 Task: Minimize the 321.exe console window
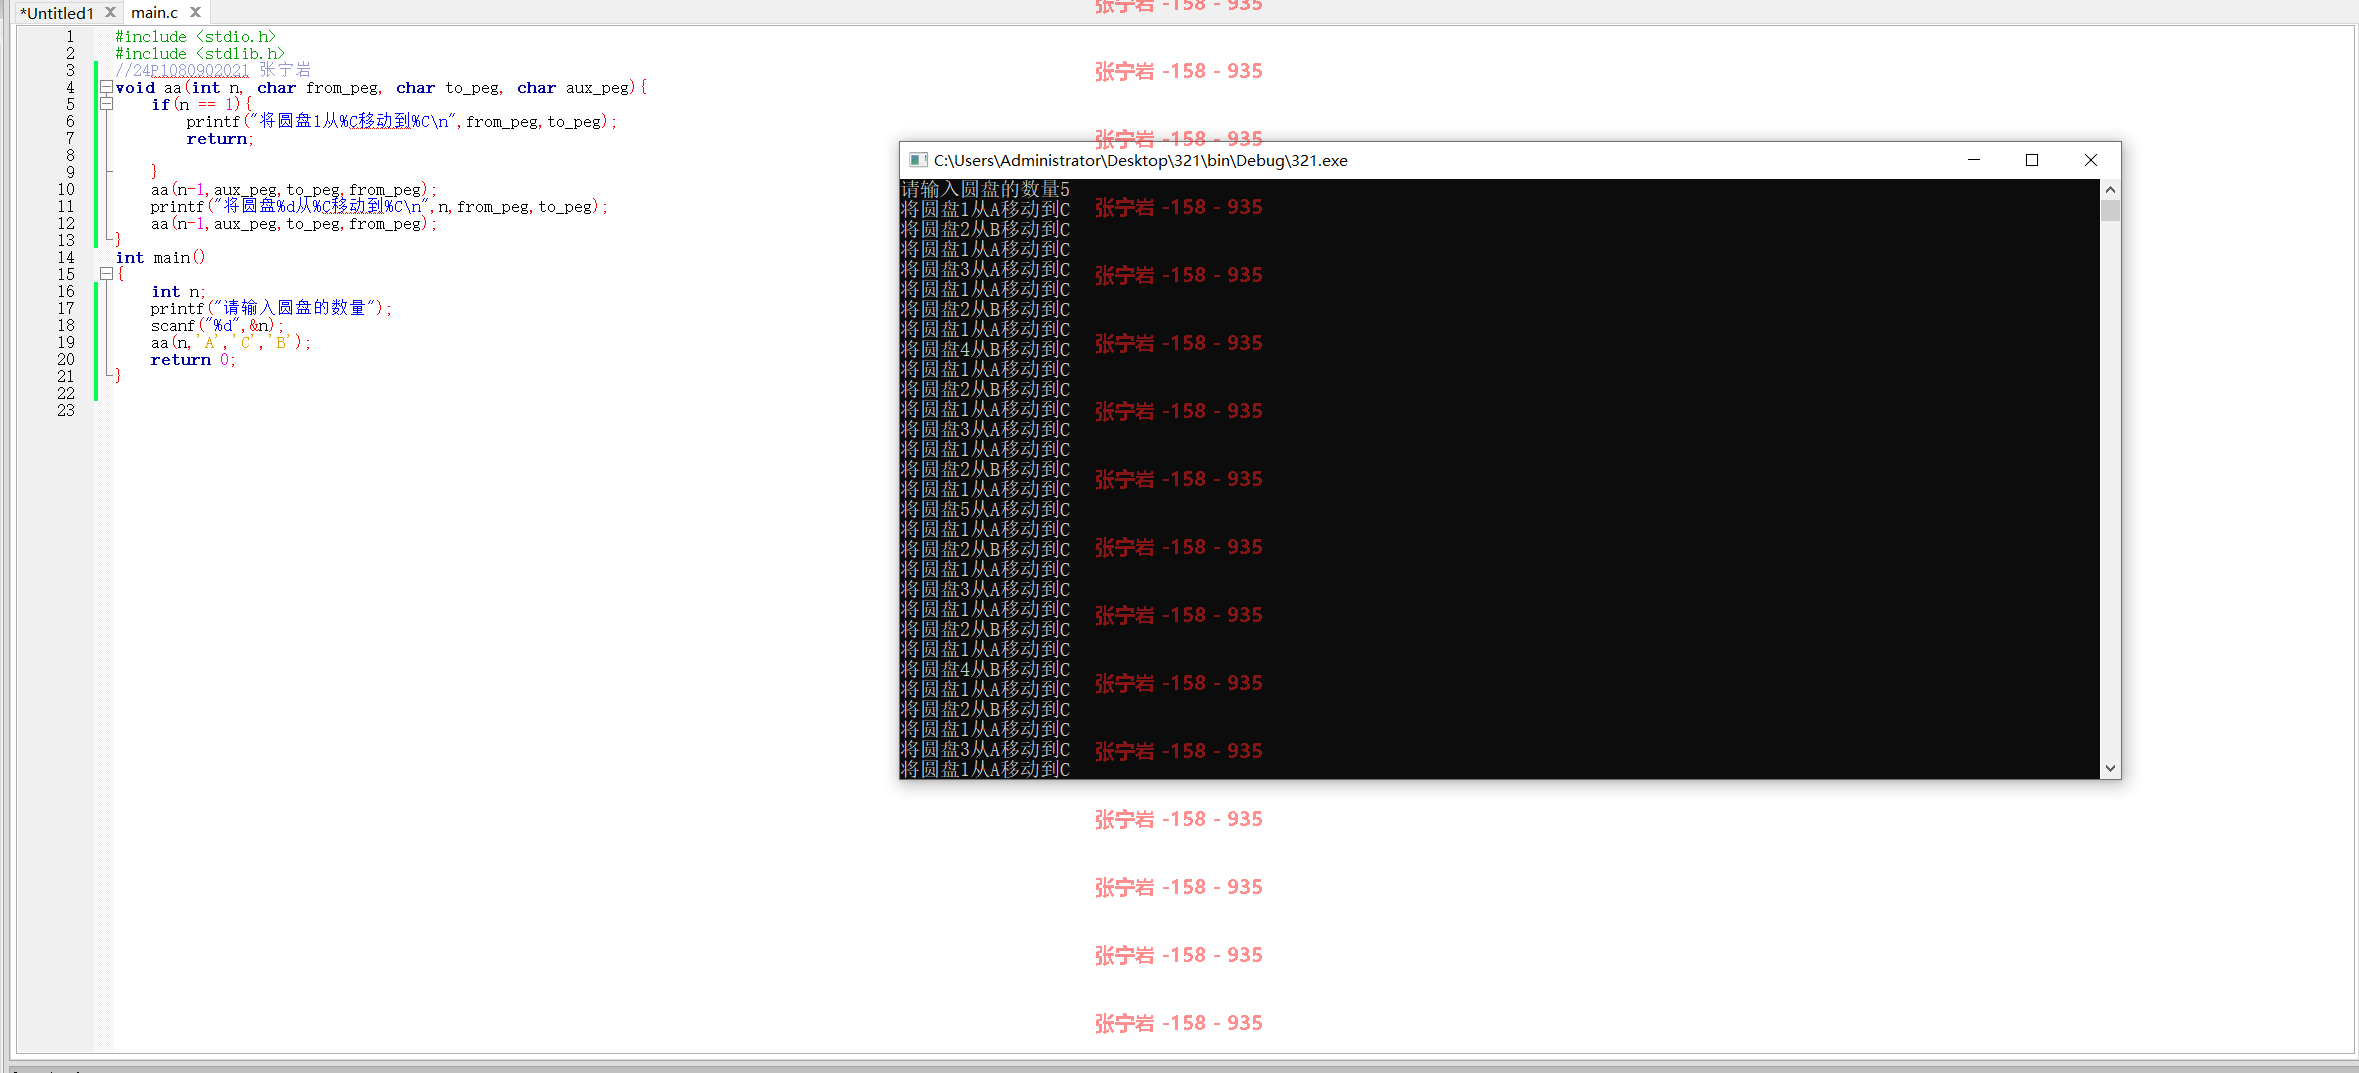[x=1974, y=160]
